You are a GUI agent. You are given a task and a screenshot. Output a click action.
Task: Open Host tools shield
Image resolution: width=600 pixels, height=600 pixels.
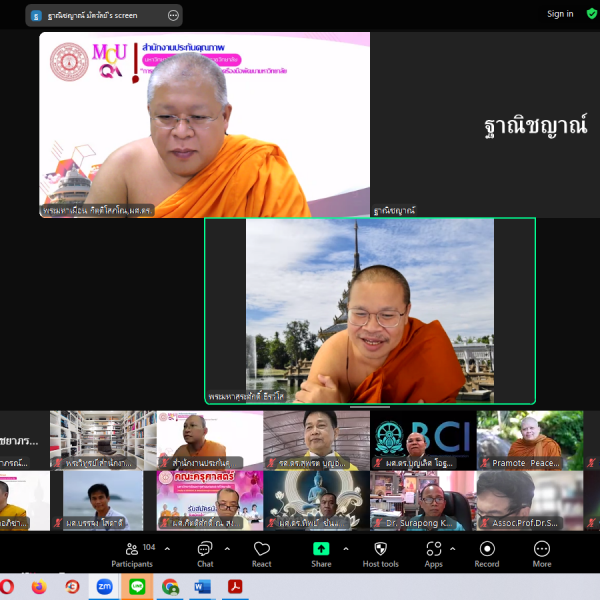381,555
